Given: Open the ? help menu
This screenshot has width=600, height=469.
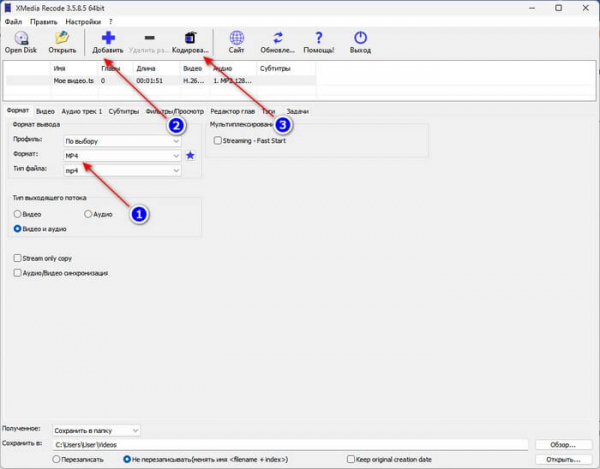Looking at the screenshot, I should tap(111, 22).
